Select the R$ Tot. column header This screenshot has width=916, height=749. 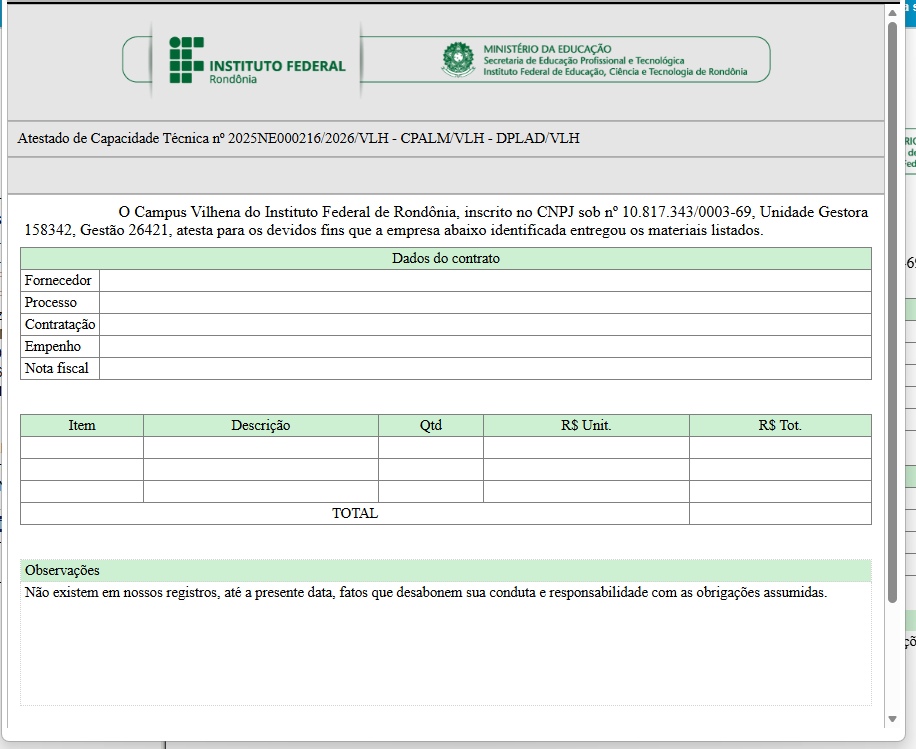coord(780,426)
